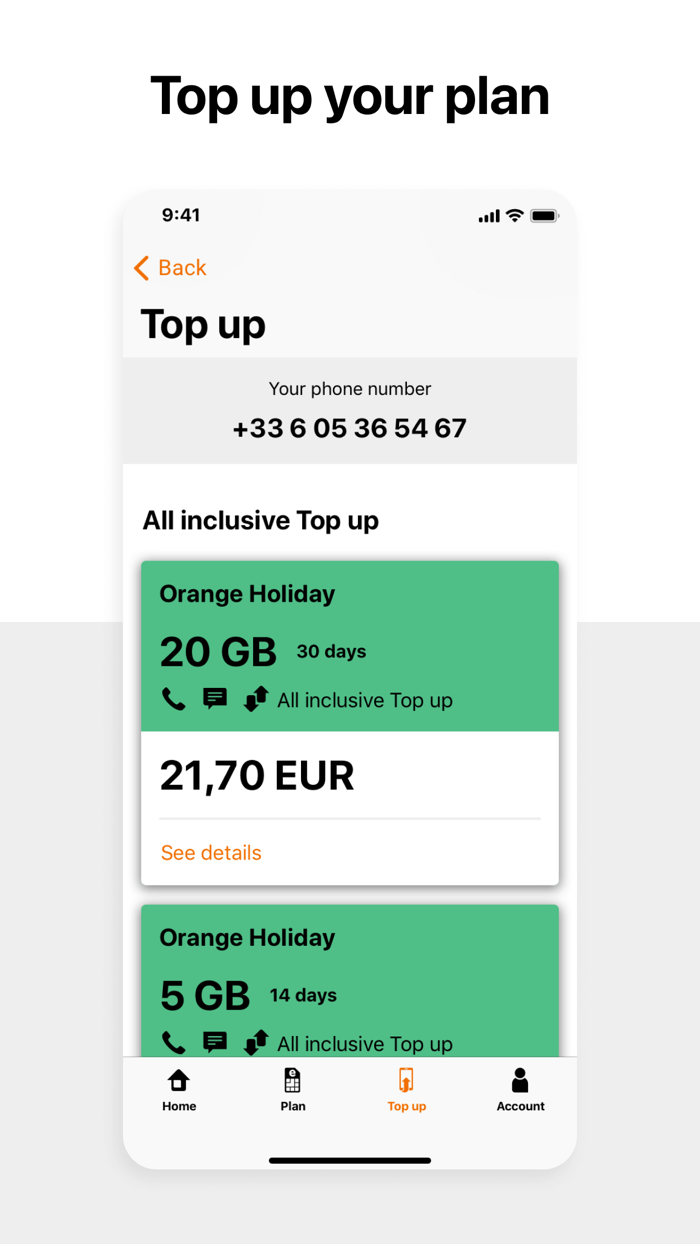Click the data transfer arrows icon on 20 GB card
700x1244 pixels.
256,699
